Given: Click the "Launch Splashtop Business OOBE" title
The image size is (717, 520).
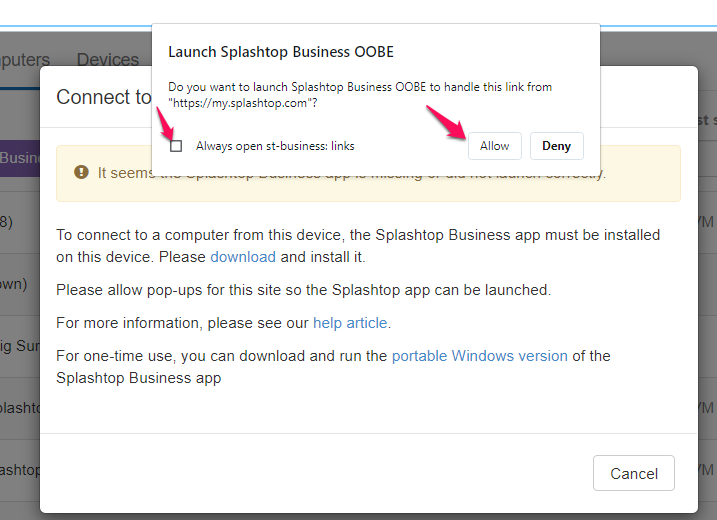Looking at the screenshot, I should (x=281, y=52).
